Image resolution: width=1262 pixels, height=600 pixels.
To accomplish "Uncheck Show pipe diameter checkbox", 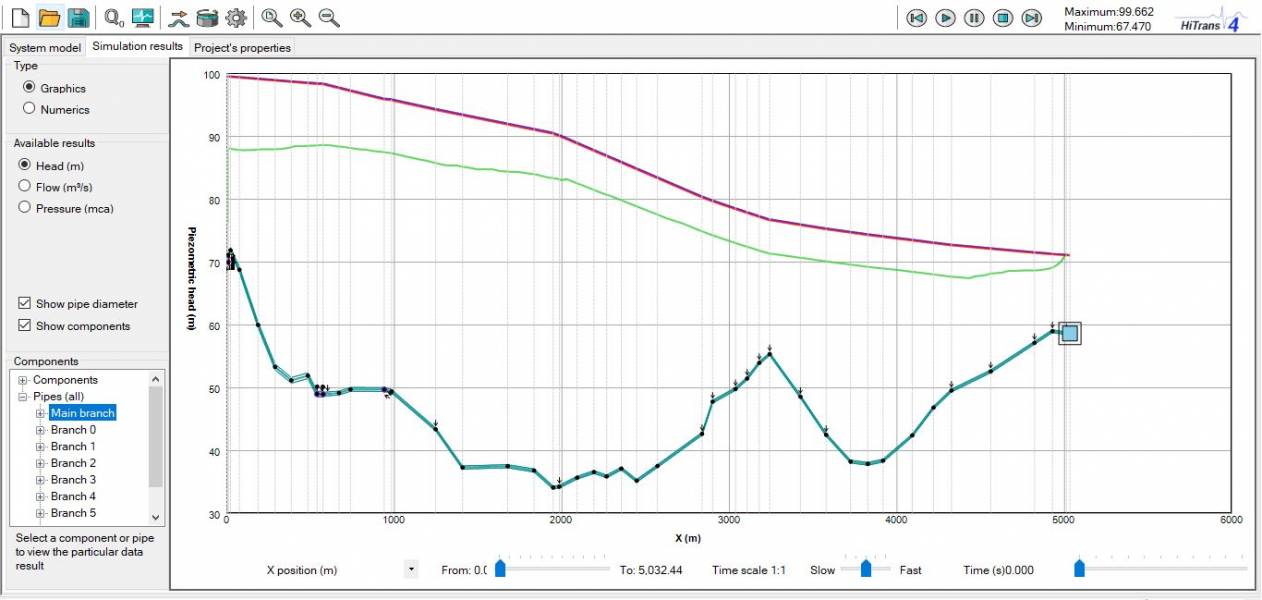I will (25, 304).
